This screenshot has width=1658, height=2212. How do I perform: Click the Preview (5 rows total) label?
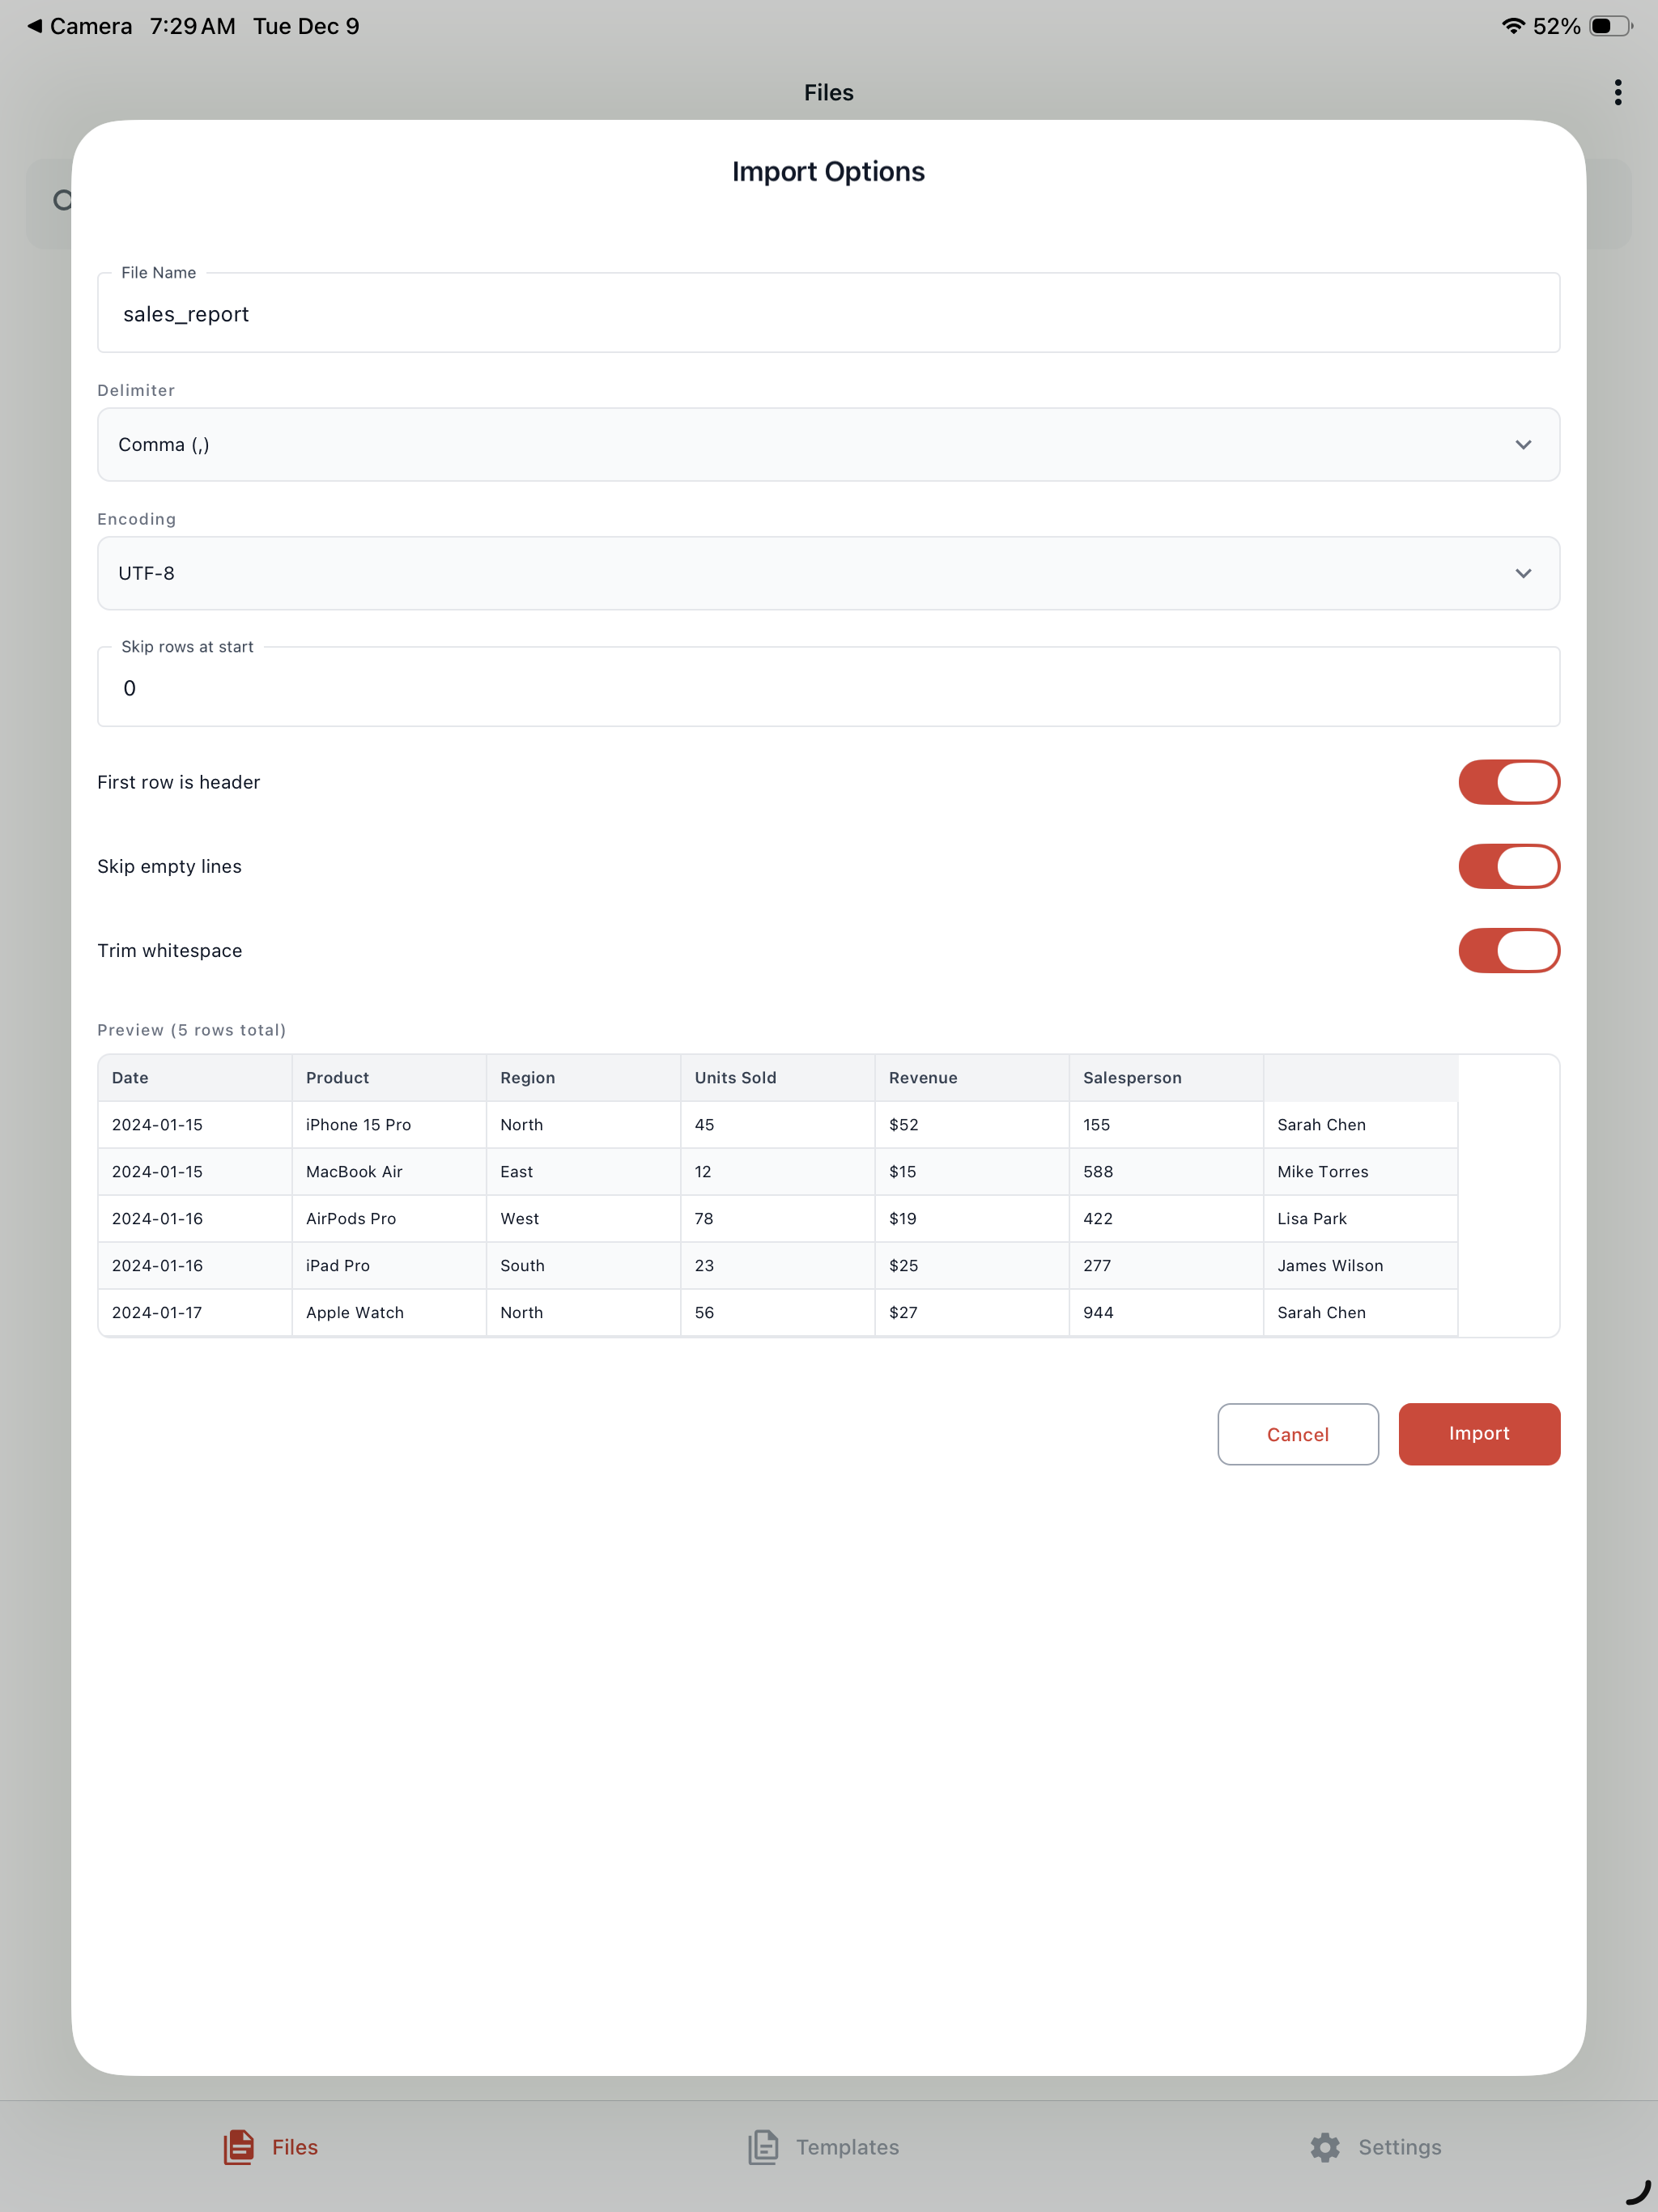pos(191,1030)
